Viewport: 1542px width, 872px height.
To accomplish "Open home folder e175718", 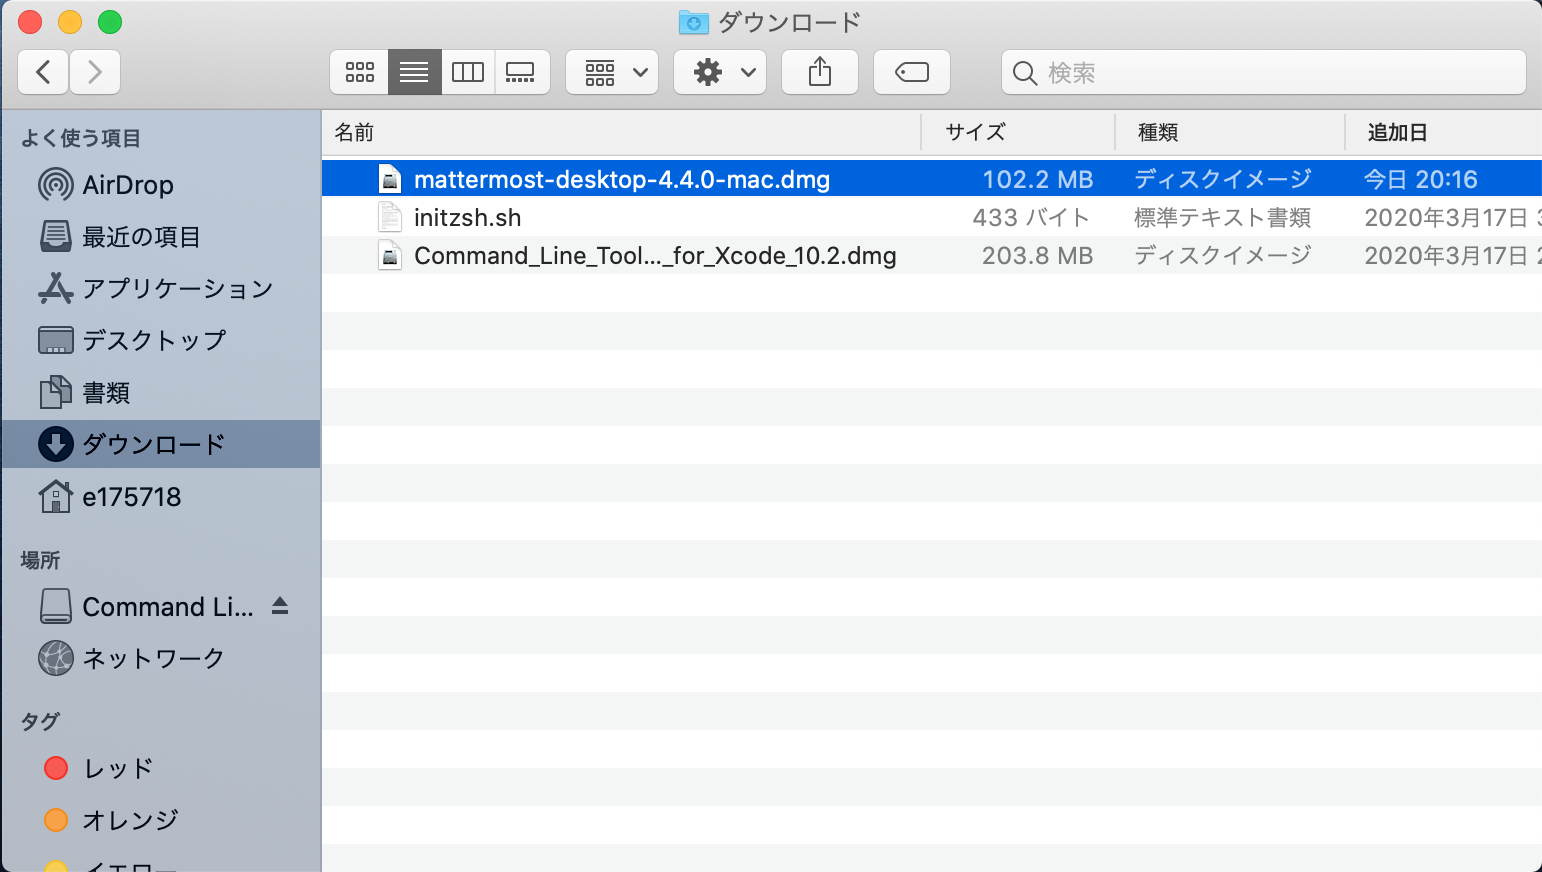I will pyautogui.click(x=160, y=497).
